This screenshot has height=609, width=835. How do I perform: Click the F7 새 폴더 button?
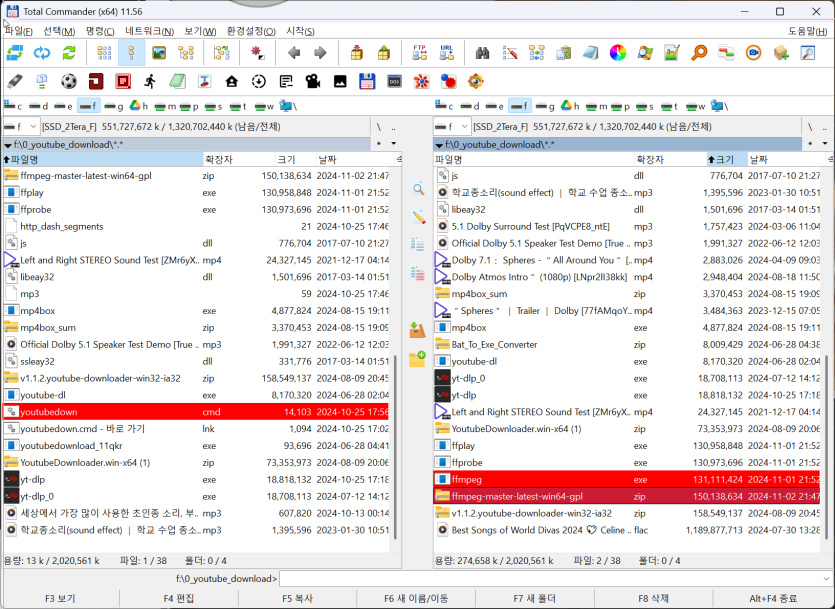click(x=535, y=598)
